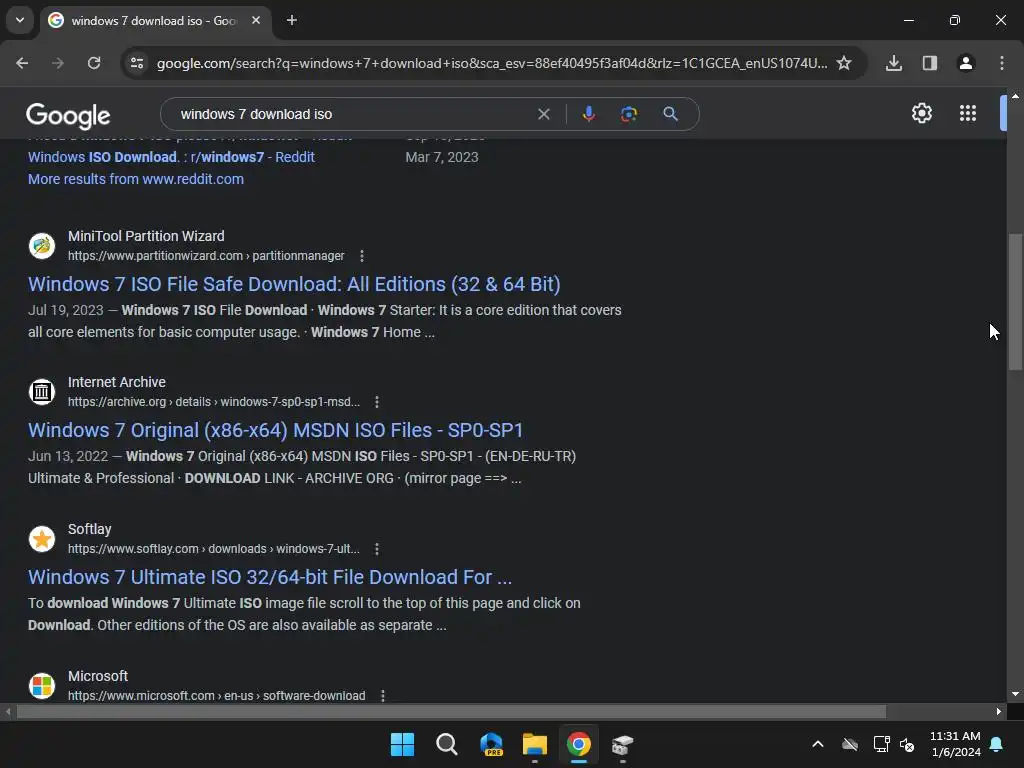Click the Google logo
This screenshot has height=768, width=1024.
point(68,116)
